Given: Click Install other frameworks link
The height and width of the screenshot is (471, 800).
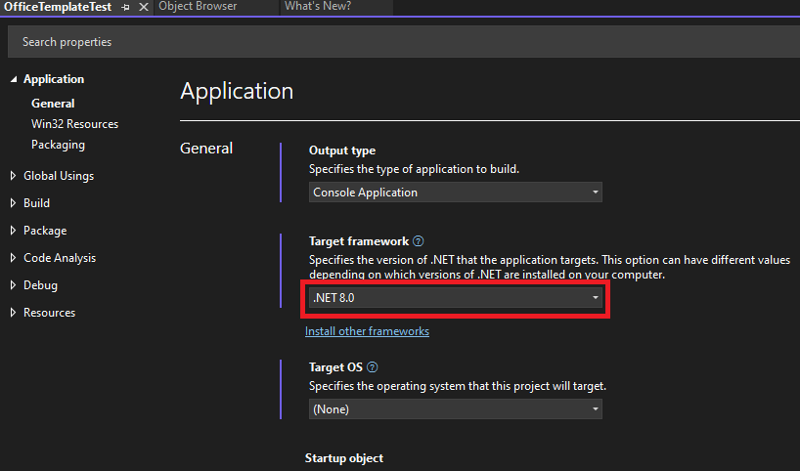Looking at the screenshot, I should pyautogui.click(x=367, y=331).
